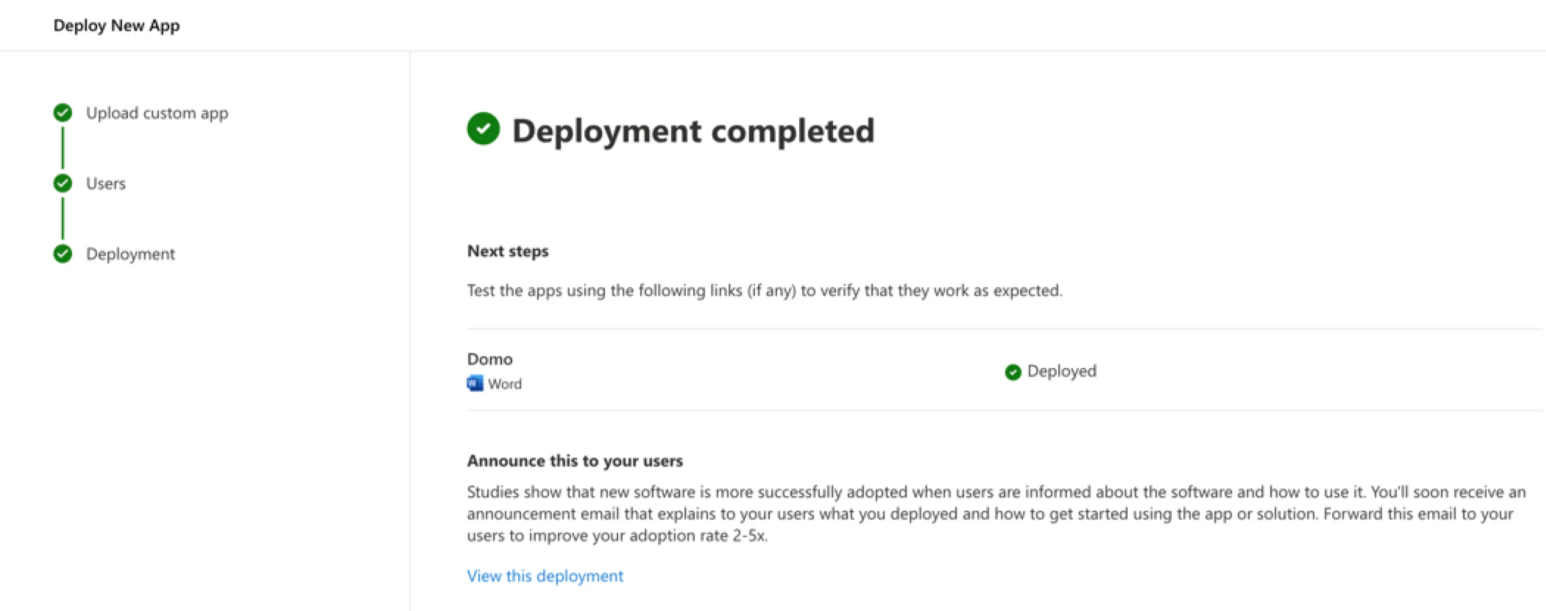The height and width of the screenshot is (611, 1546).
Task: Select the Users step label
Action: (x=106, y=184)
